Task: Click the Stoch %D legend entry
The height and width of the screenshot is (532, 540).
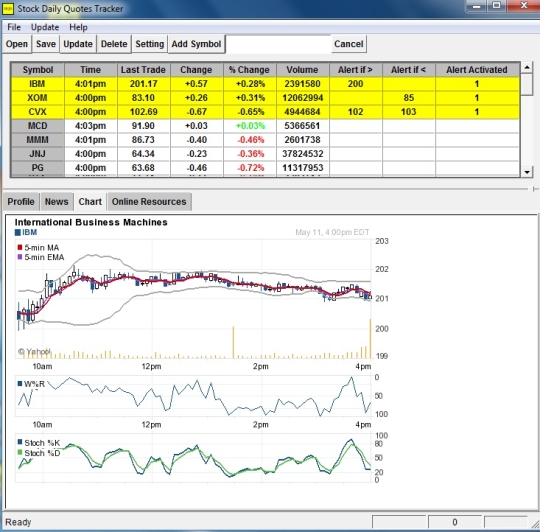Action: coord(39,453)
